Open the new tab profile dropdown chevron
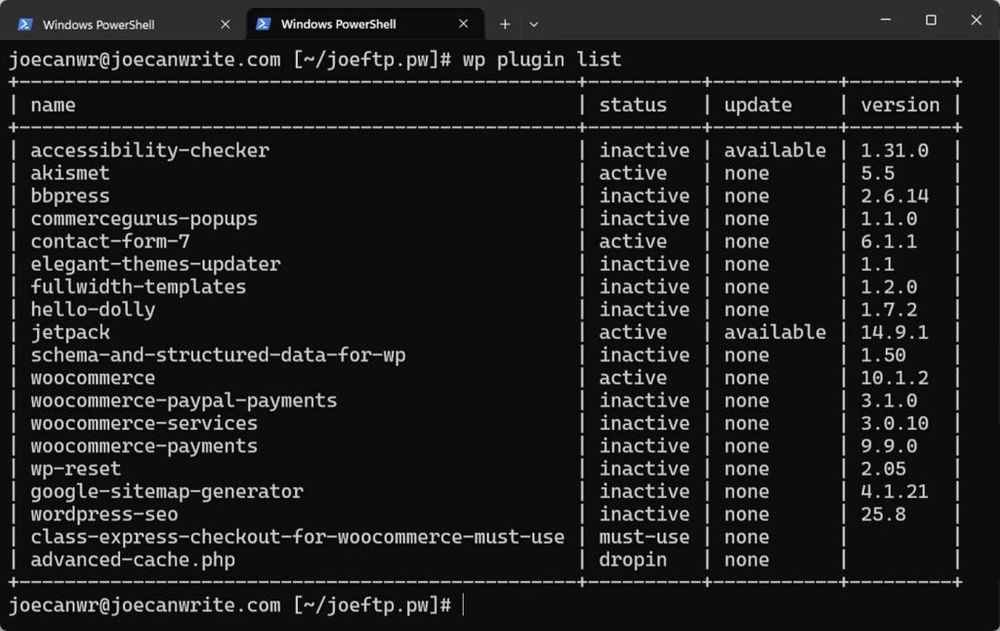Screen dimensions: 1000x631 (x=535, y=22)
